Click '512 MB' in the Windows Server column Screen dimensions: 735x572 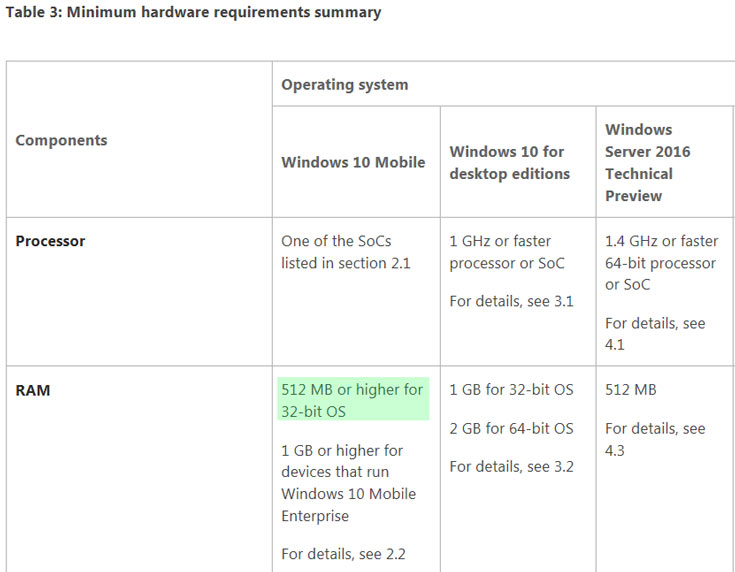click(630, 390)
